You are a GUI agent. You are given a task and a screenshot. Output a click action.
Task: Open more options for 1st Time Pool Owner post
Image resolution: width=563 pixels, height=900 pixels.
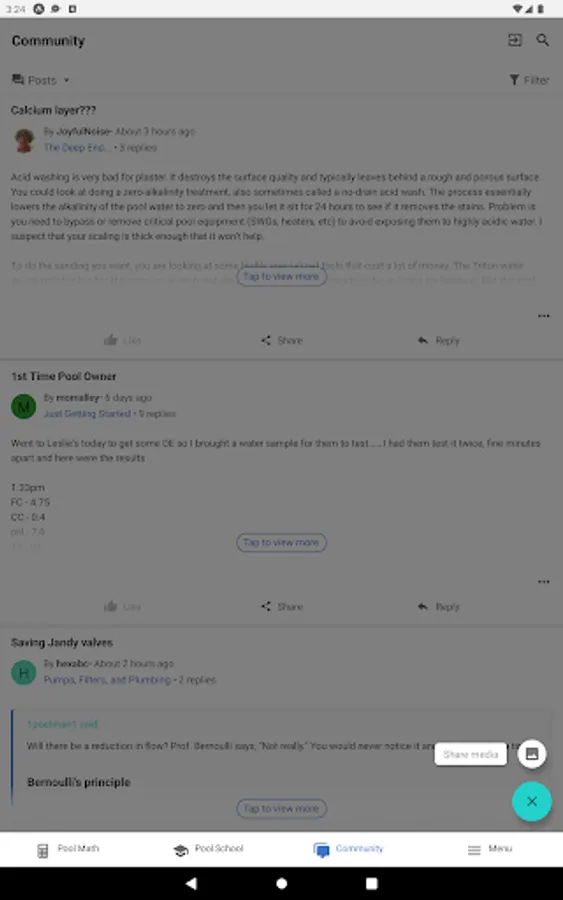click(543, 582)
